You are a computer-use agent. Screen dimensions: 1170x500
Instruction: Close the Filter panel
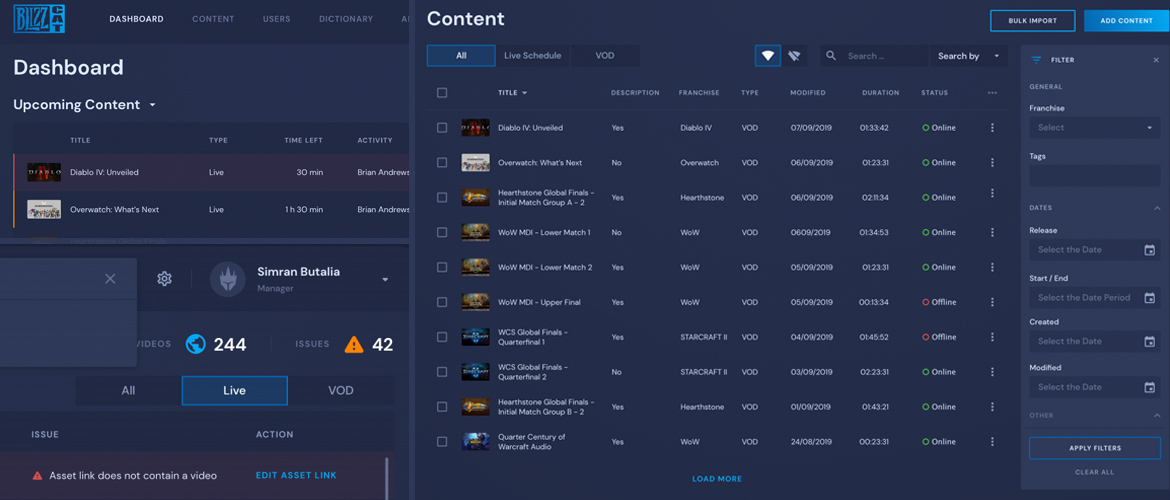pos(1156,60)
